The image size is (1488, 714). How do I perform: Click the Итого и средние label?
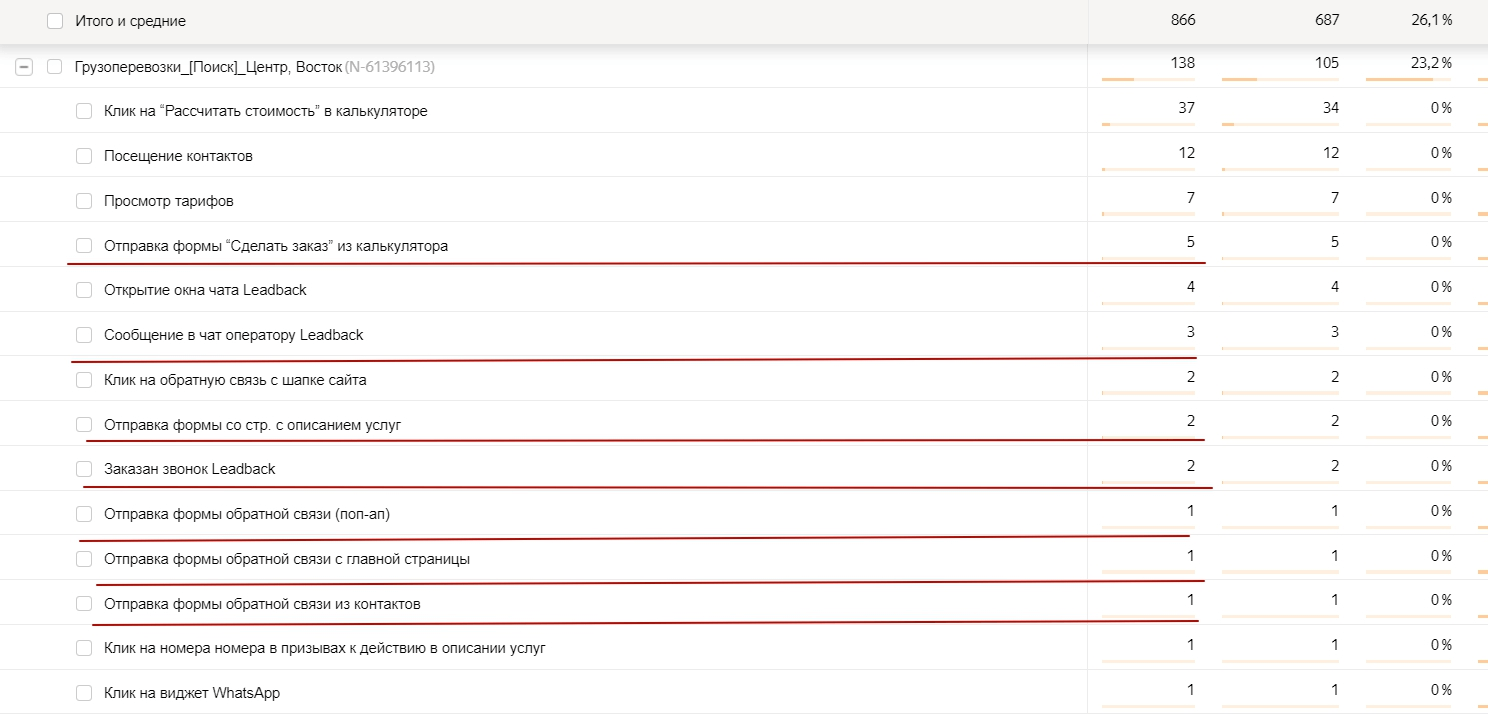(x=130, y=21)
